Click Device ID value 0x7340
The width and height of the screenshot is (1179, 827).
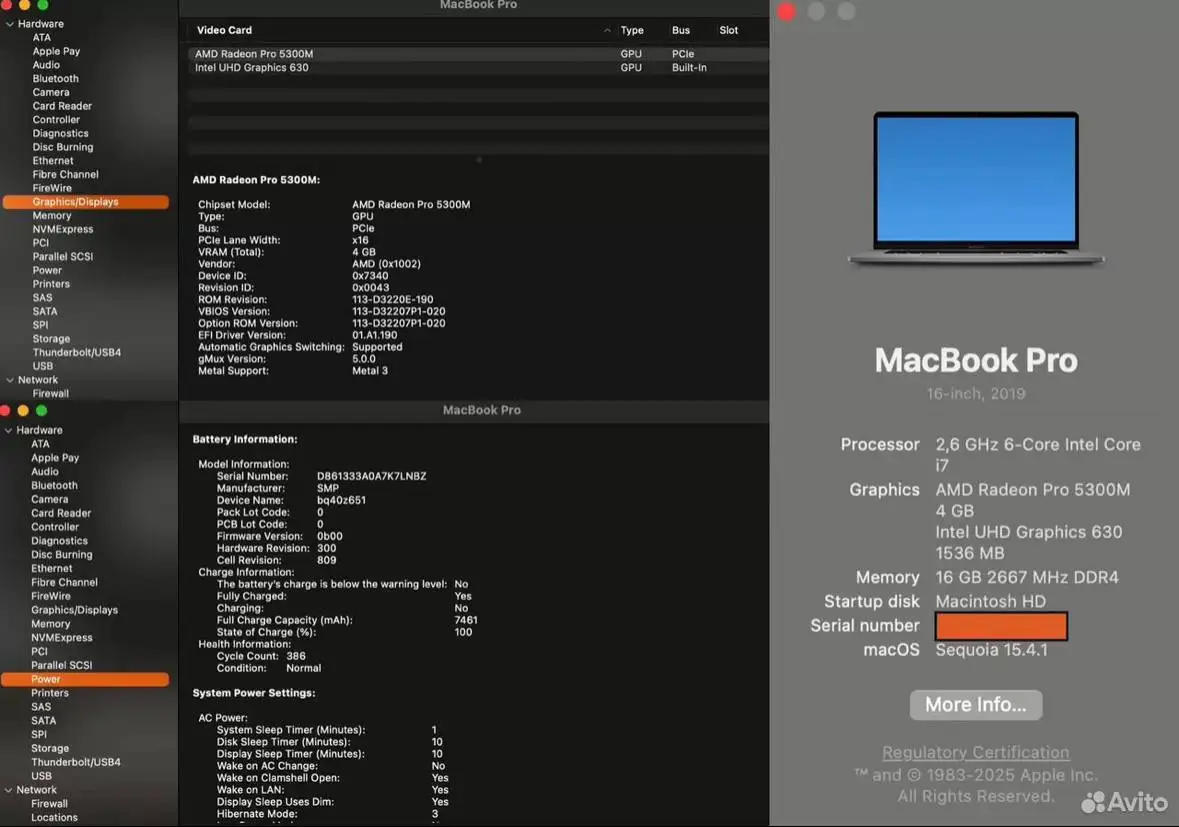(x=370, y=276)
